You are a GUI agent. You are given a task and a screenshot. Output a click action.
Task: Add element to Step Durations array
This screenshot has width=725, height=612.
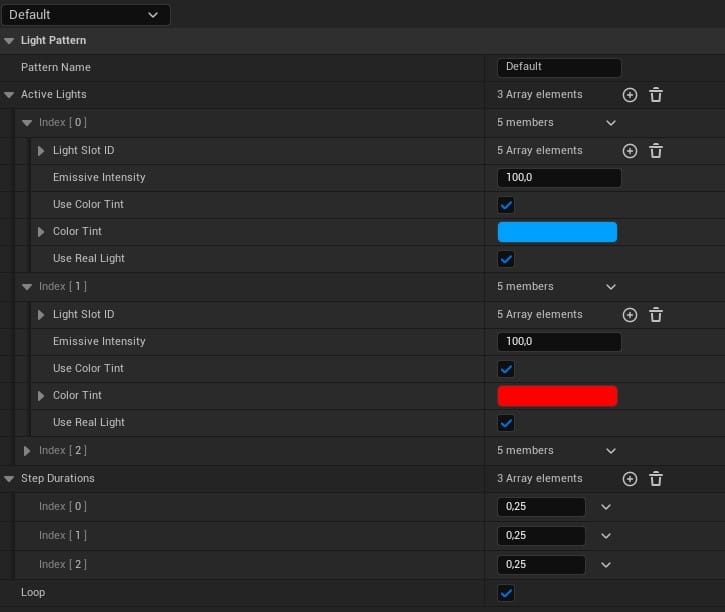coord(630,479)
